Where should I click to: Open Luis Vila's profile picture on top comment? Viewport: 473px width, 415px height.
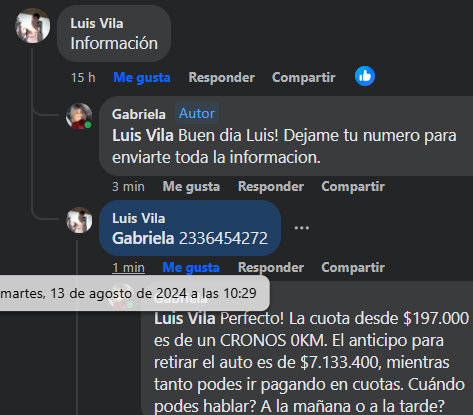[33, 26]
